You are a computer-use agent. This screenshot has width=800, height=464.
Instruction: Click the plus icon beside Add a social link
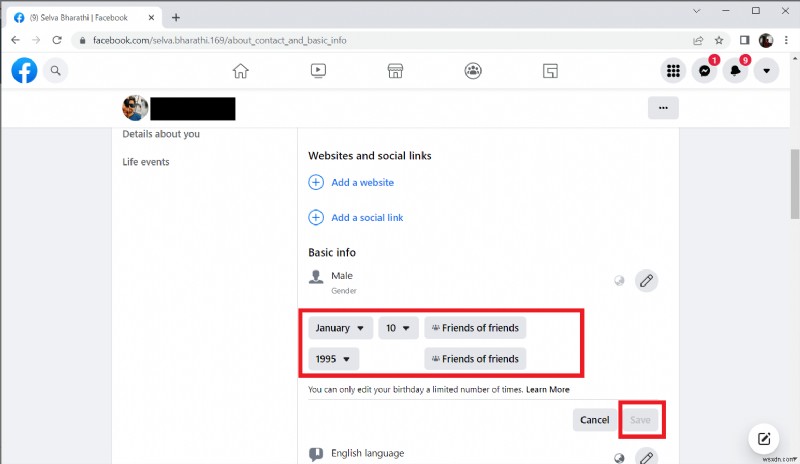click(316, 217)
